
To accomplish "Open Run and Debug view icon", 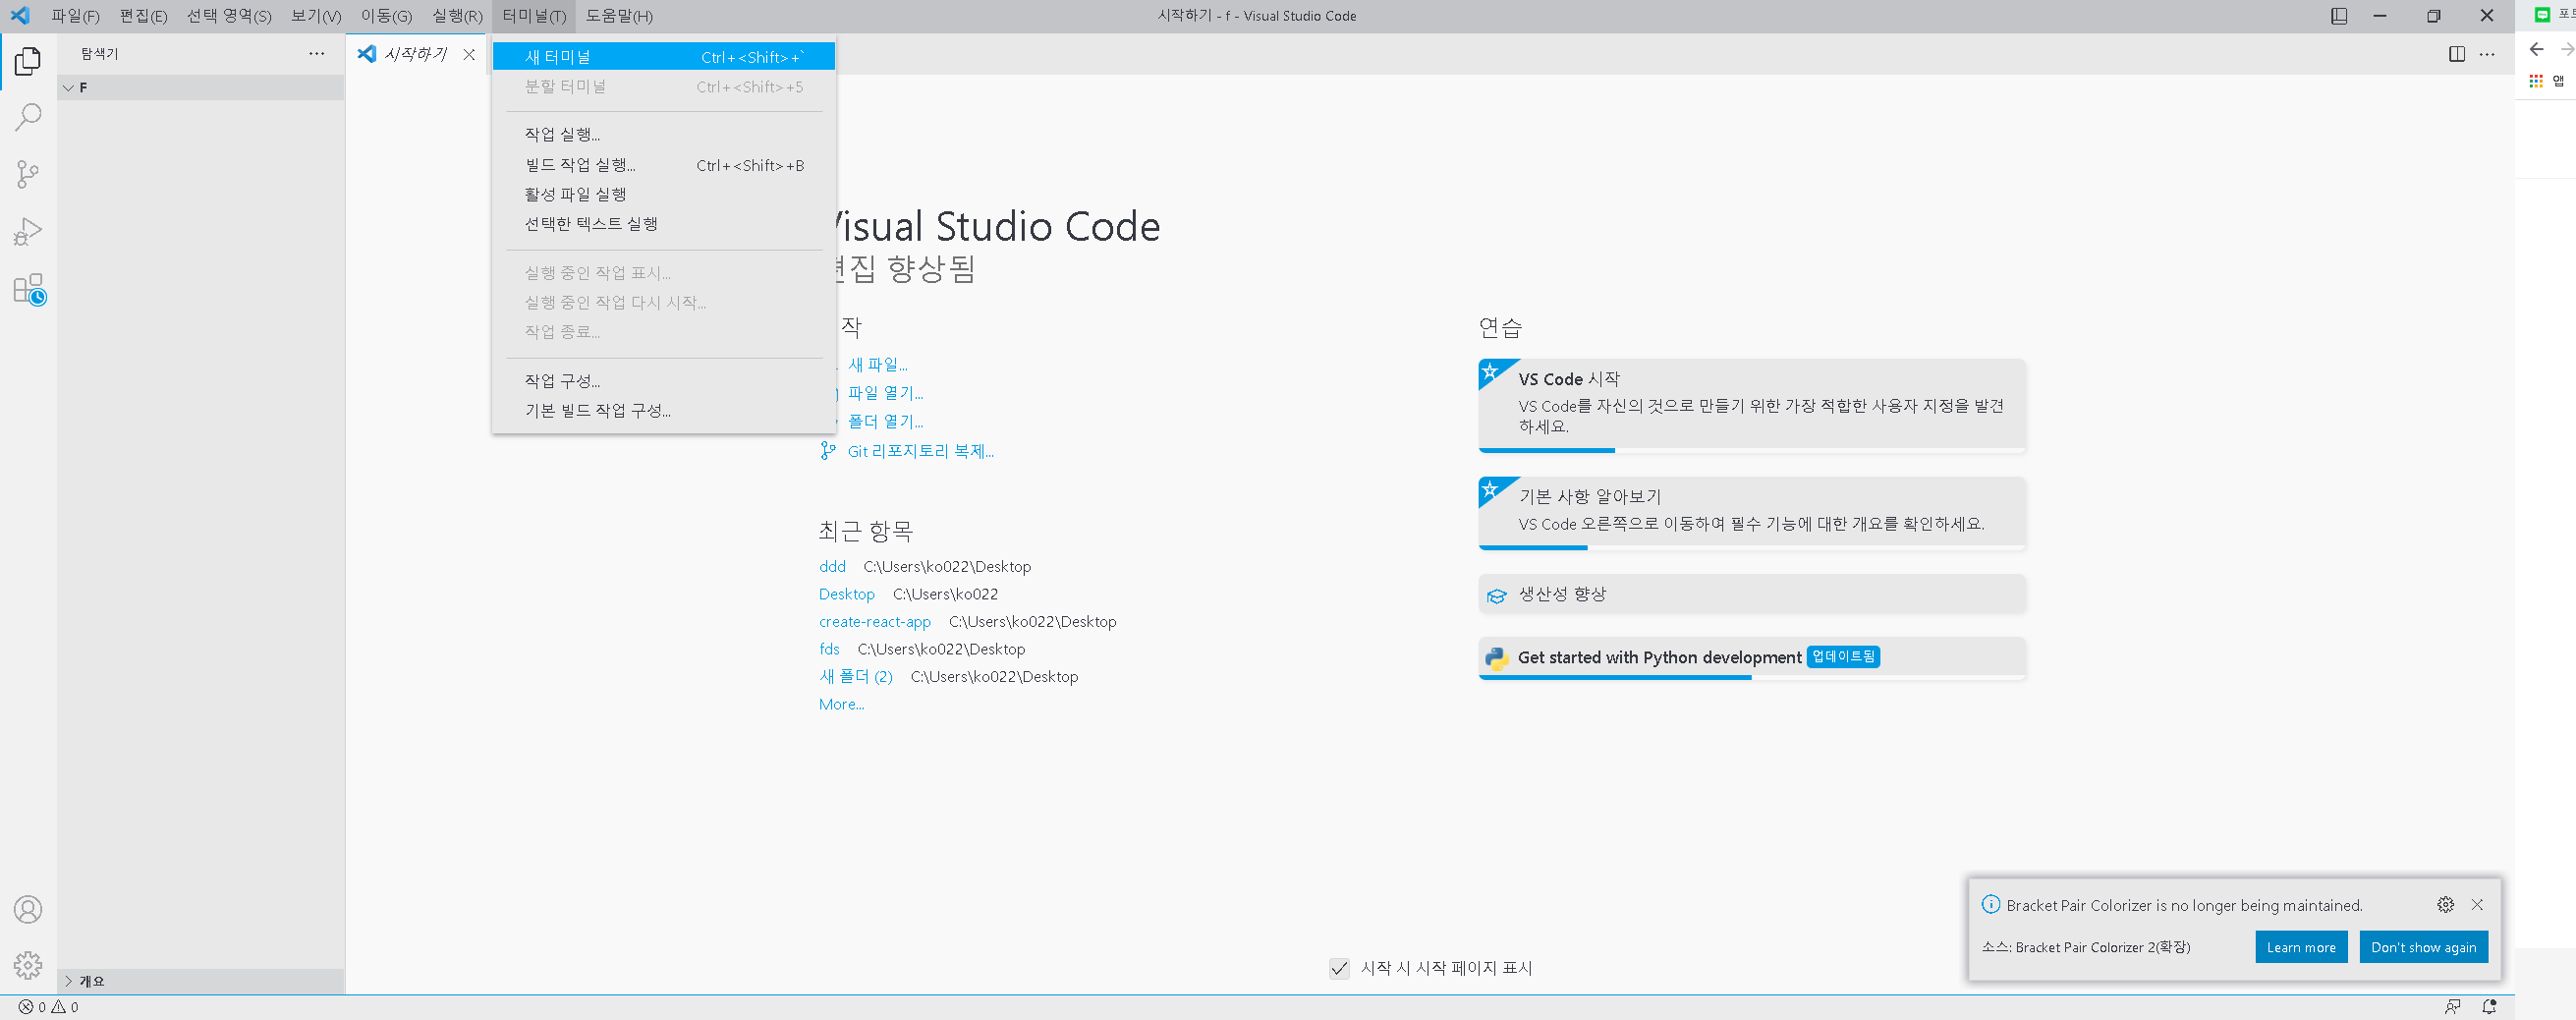I will click(28, 232).
